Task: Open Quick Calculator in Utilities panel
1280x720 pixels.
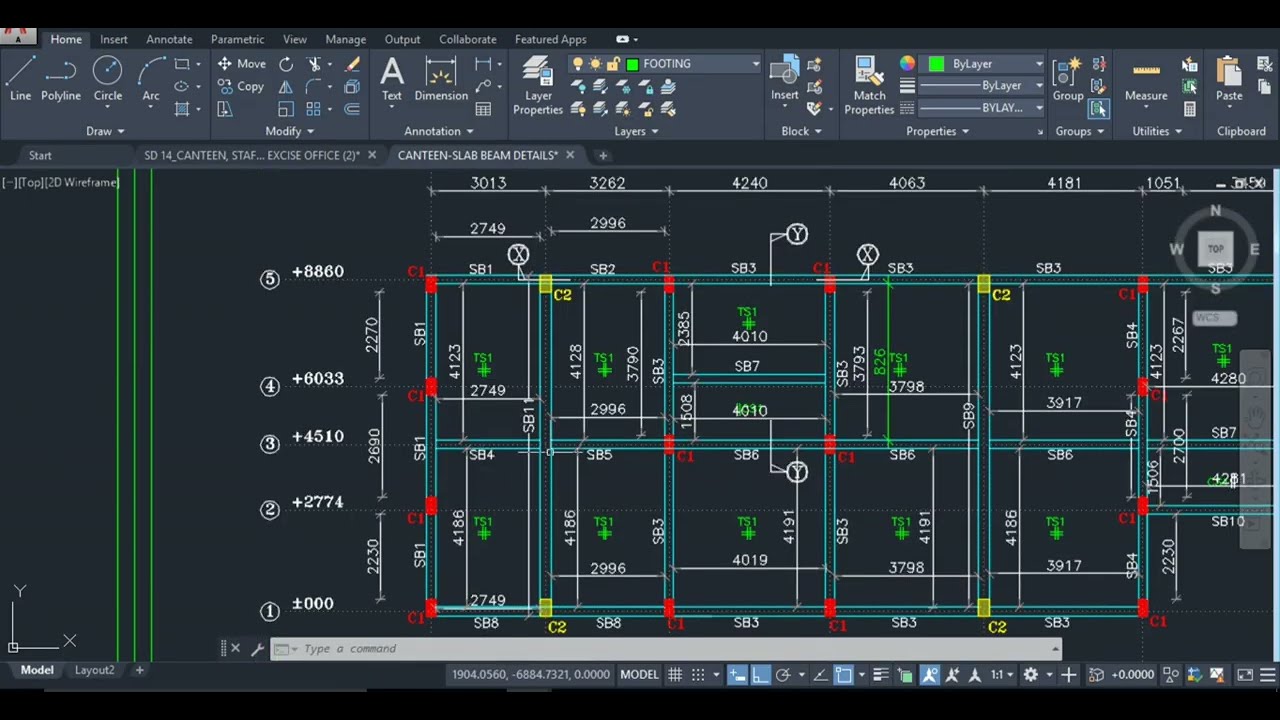Action: pyautogui.click(x=1189, y=109)
